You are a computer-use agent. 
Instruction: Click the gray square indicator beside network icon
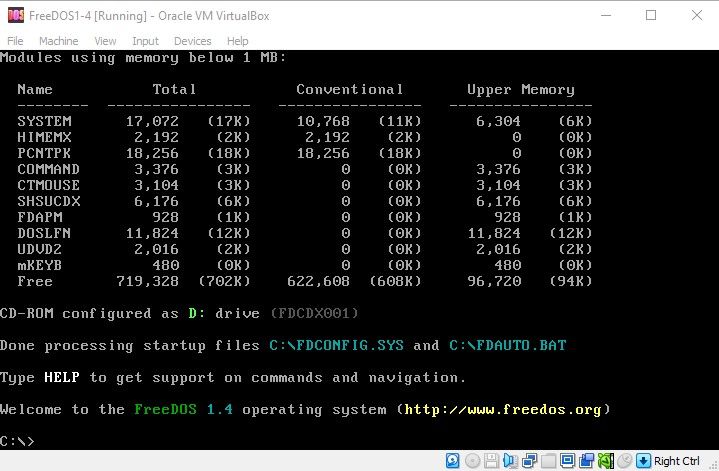tap(548, 460)
